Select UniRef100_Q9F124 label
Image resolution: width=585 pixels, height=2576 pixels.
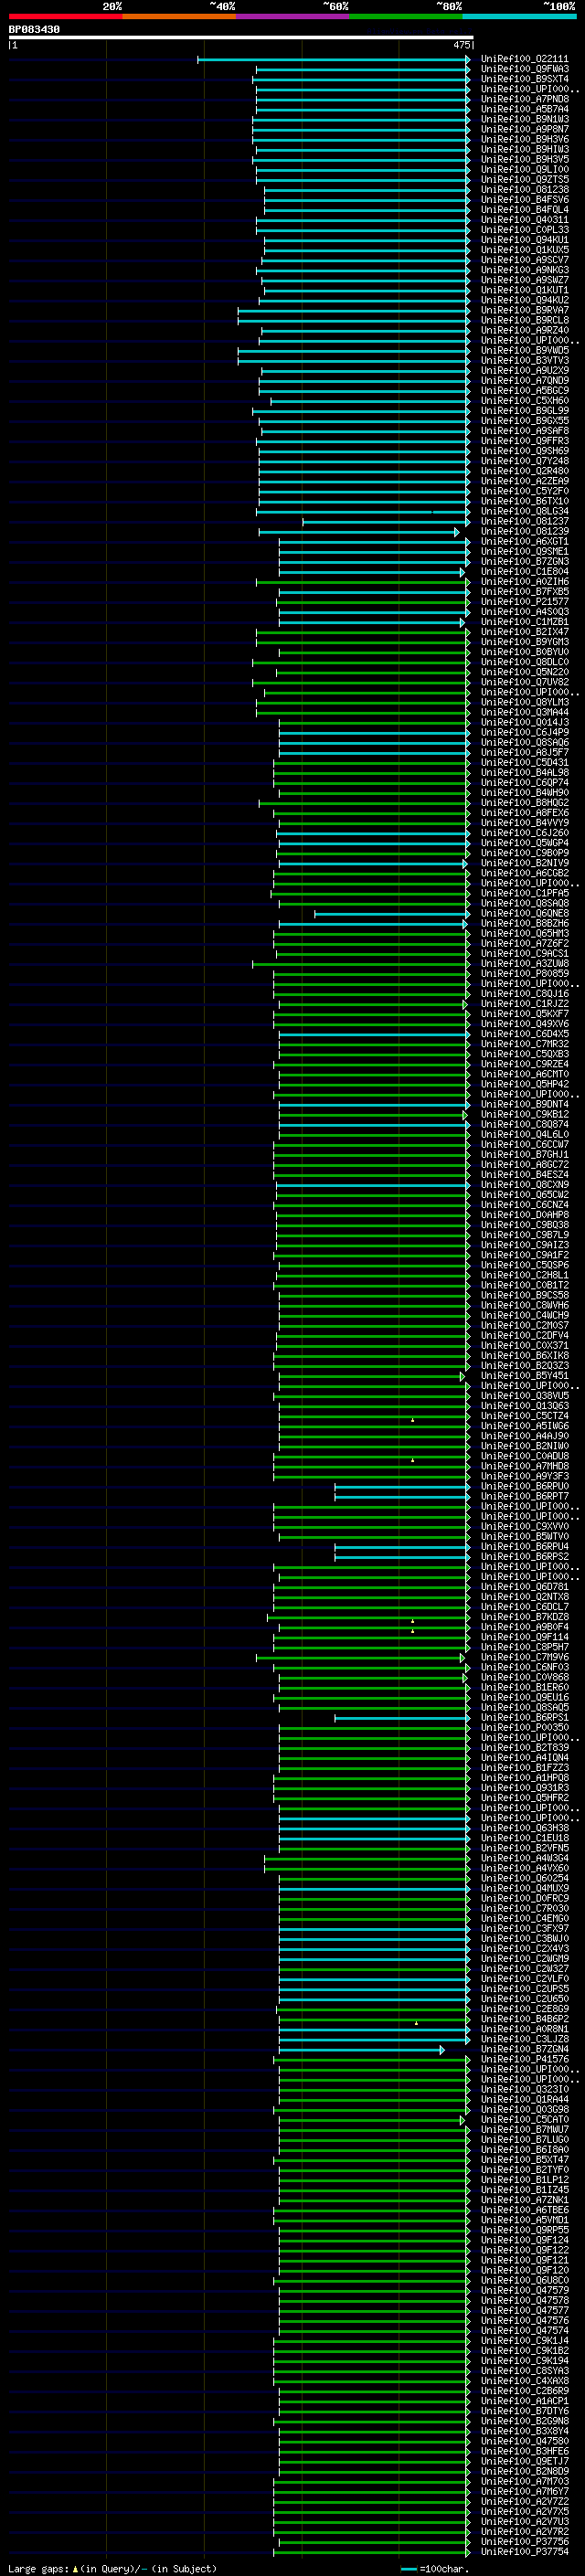(524, 2241)
